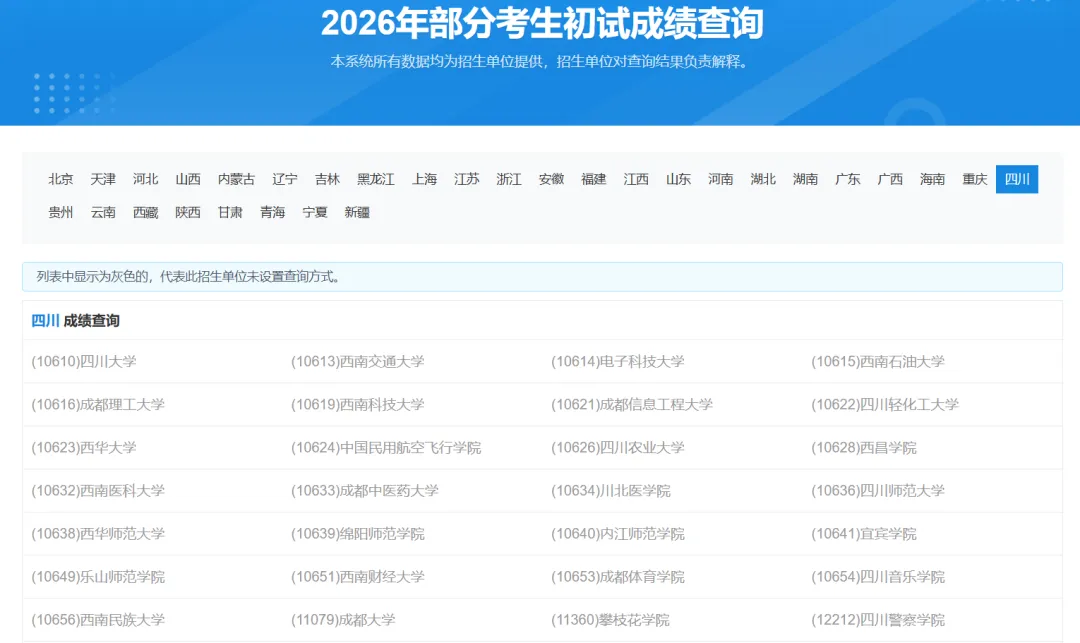The width and height of the screenshot is (1080, 643).
Task: Select the 内蒙古 province tab
Action: (236, 179)
